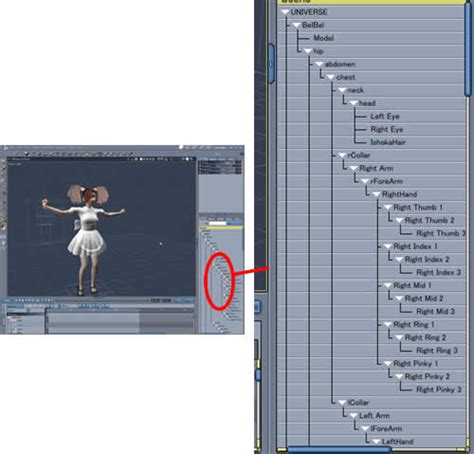Image resolution: width=474 pixels, height=454 pixels.
Task: Collapse the rForeArm triangle
Action: tap(365, 181)
